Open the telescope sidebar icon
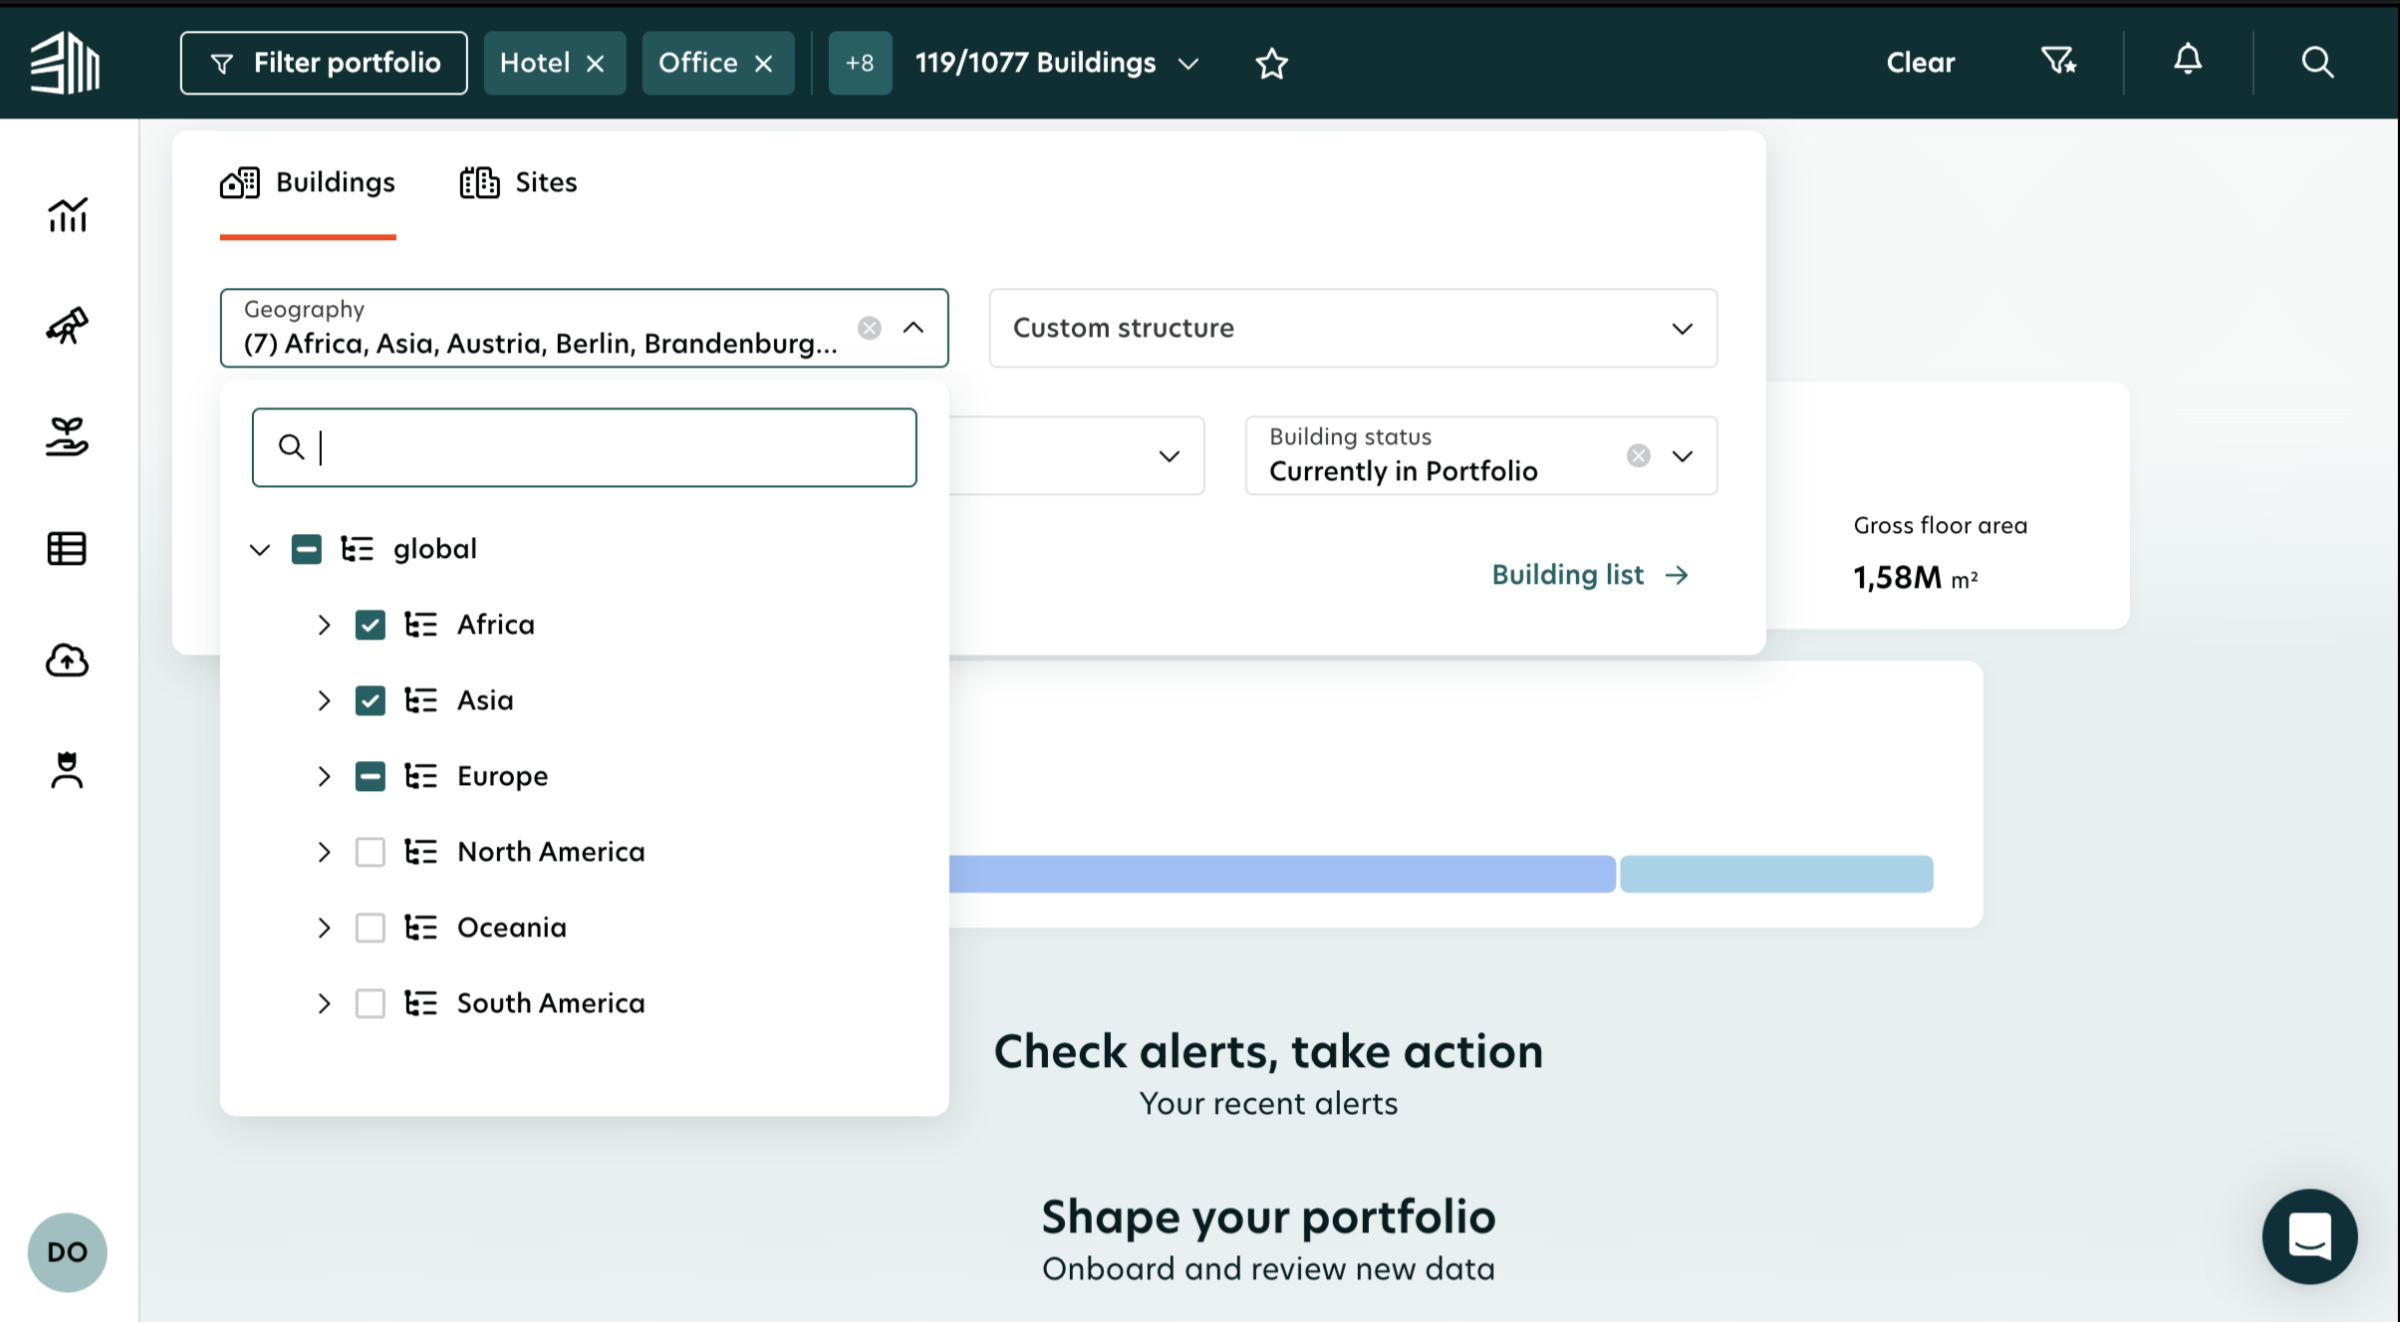Screen dimensions: 2400x1322 (x=67, y=325)
